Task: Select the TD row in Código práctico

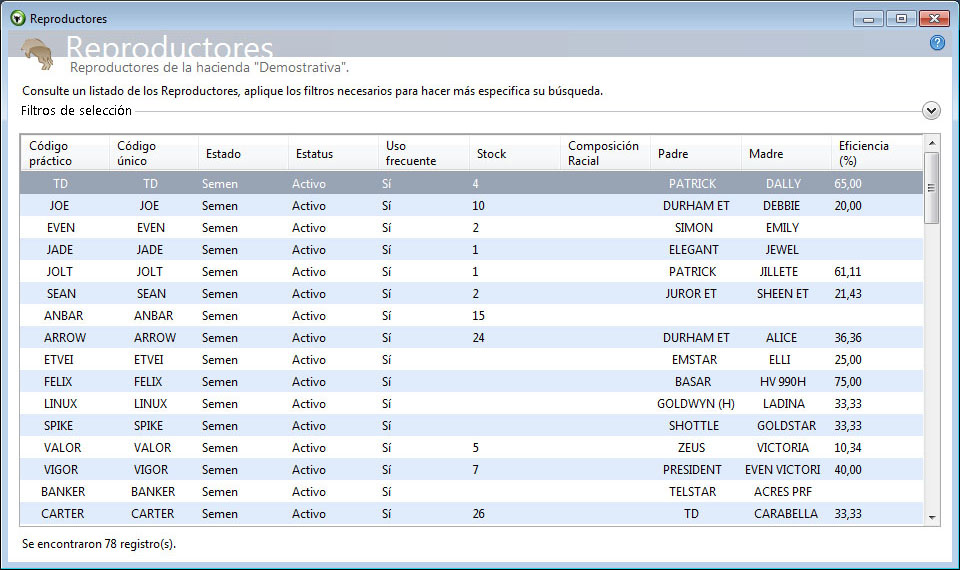Action: click(x=61, y=184)
